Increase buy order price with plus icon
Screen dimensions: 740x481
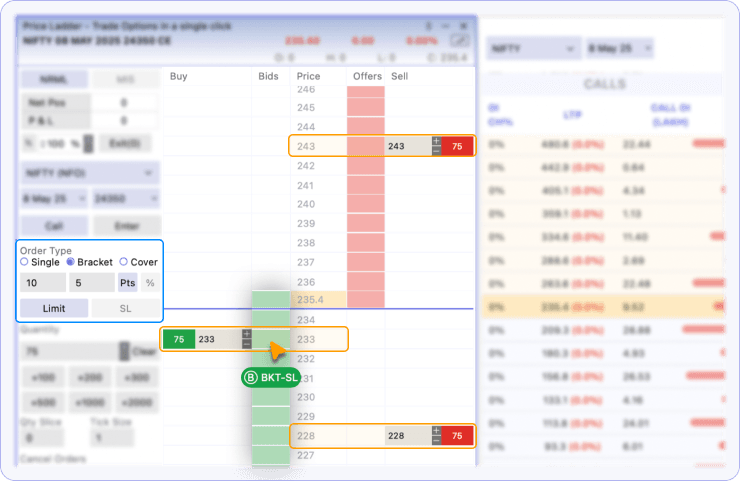pyautogui.click(x=247, y=334)
